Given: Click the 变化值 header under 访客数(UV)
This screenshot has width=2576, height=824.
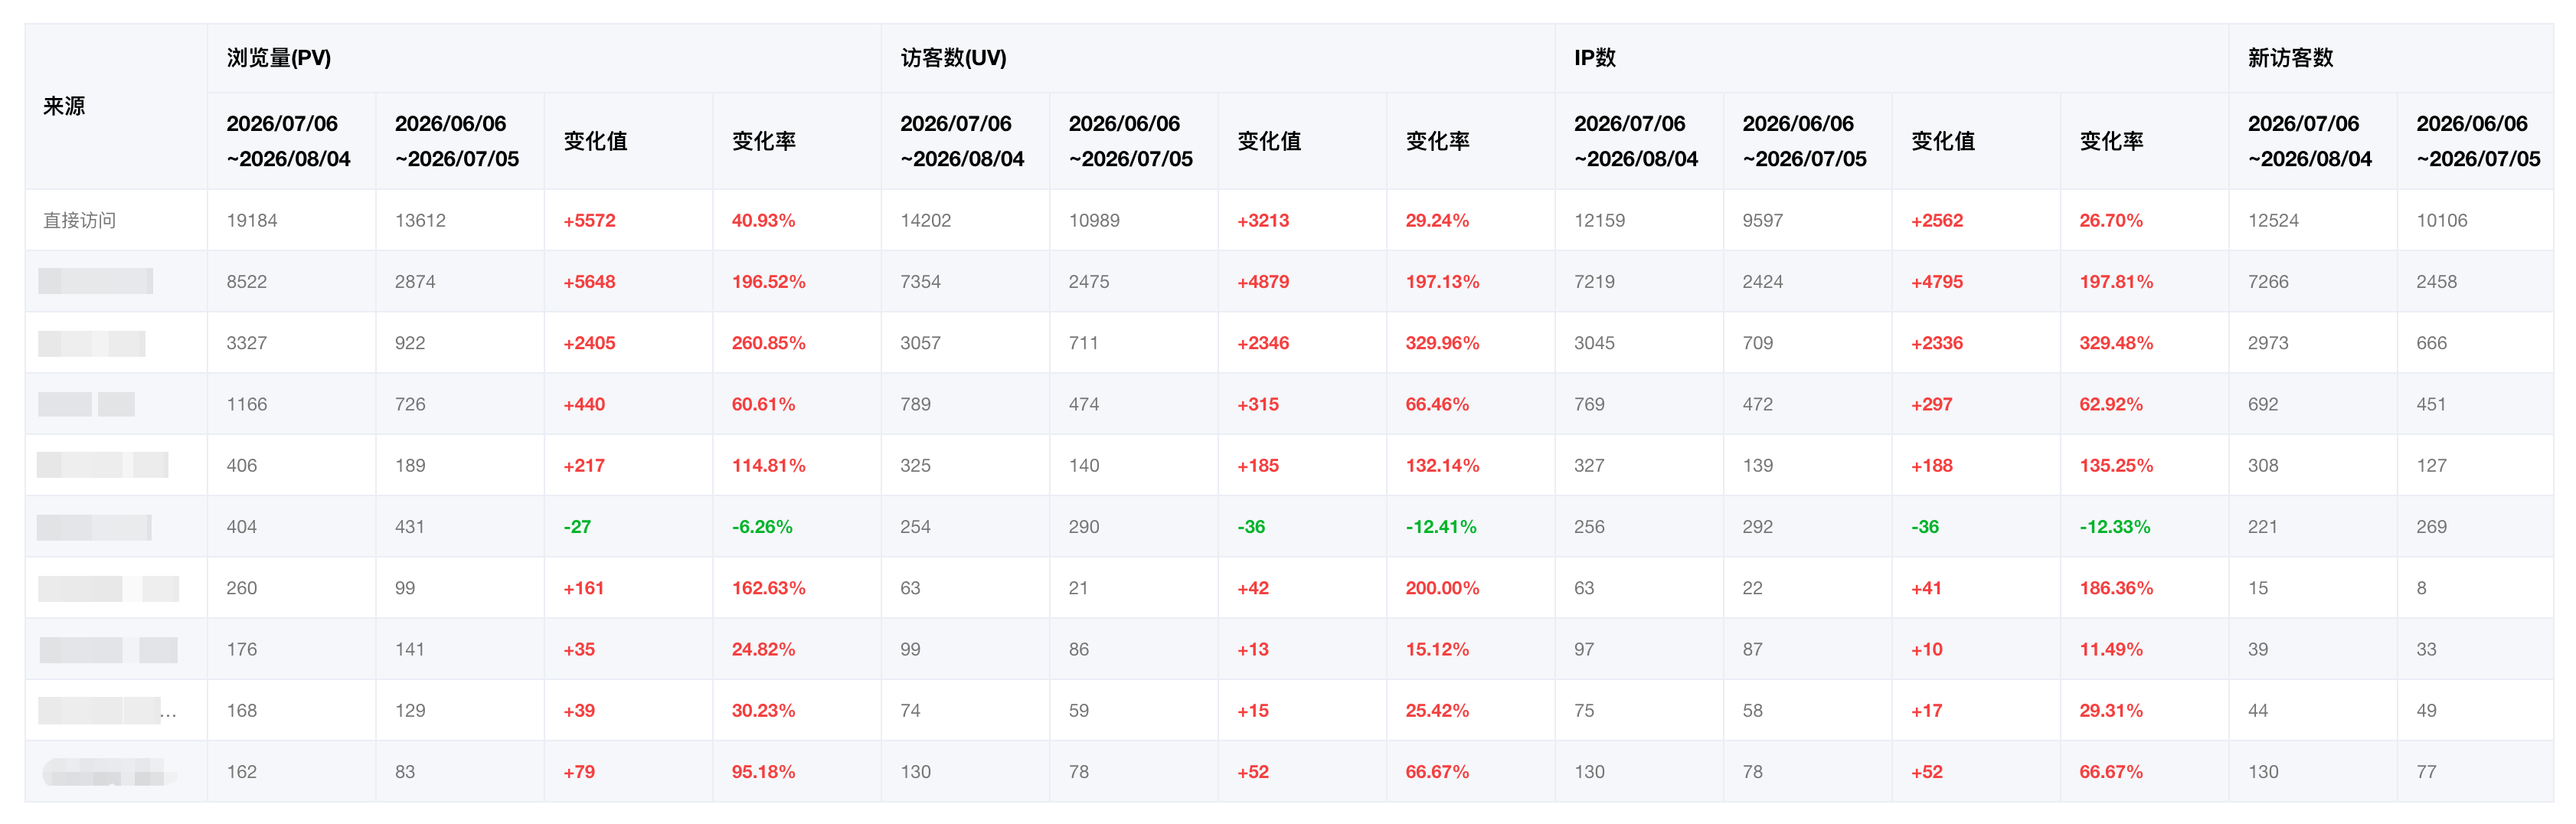Looking at the screenshot, I should click(x=1270, y=141).
